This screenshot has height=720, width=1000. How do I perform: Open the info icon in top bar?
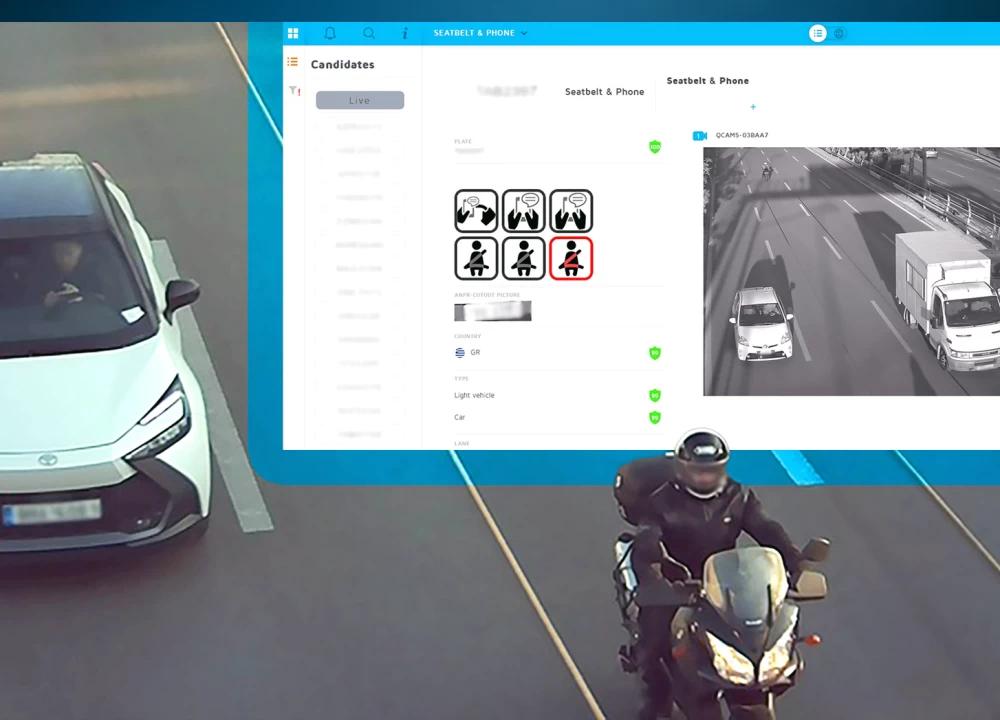[x=405, y=33]
